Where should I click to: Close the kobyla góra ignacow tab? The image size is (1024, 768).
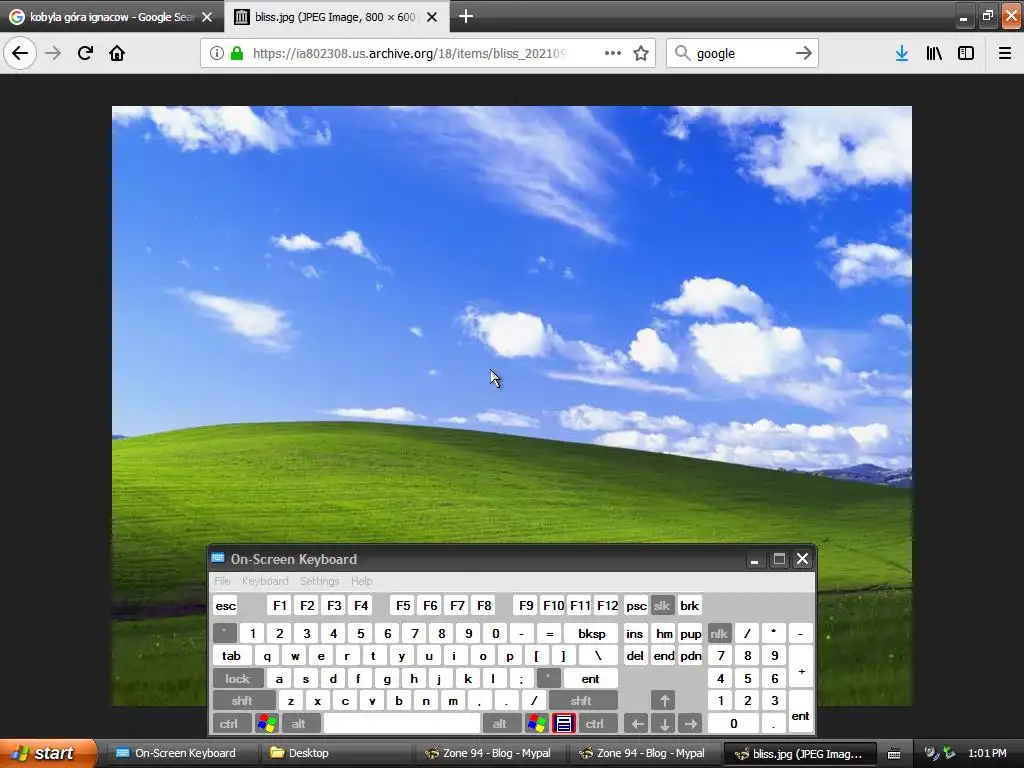207,17
